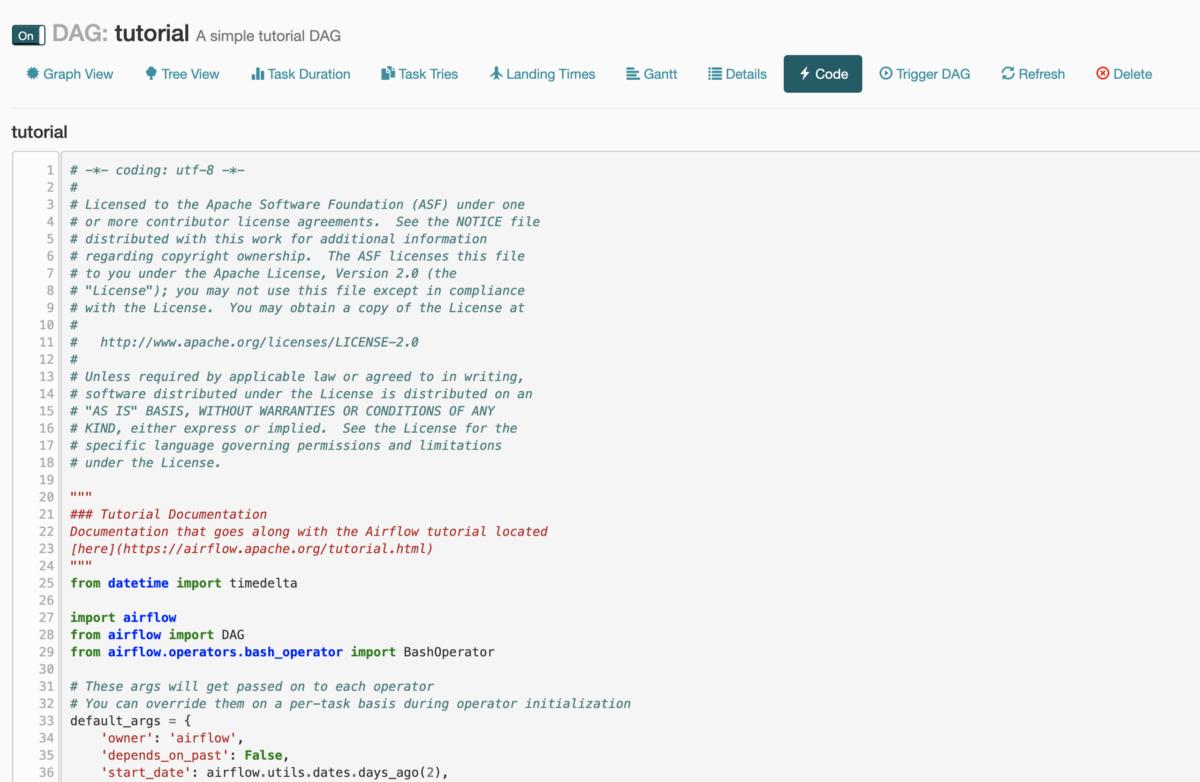This screenshot has height=782, width=1200.
Task: Open the Task Duration tab
Action: [x=301, y=74]
